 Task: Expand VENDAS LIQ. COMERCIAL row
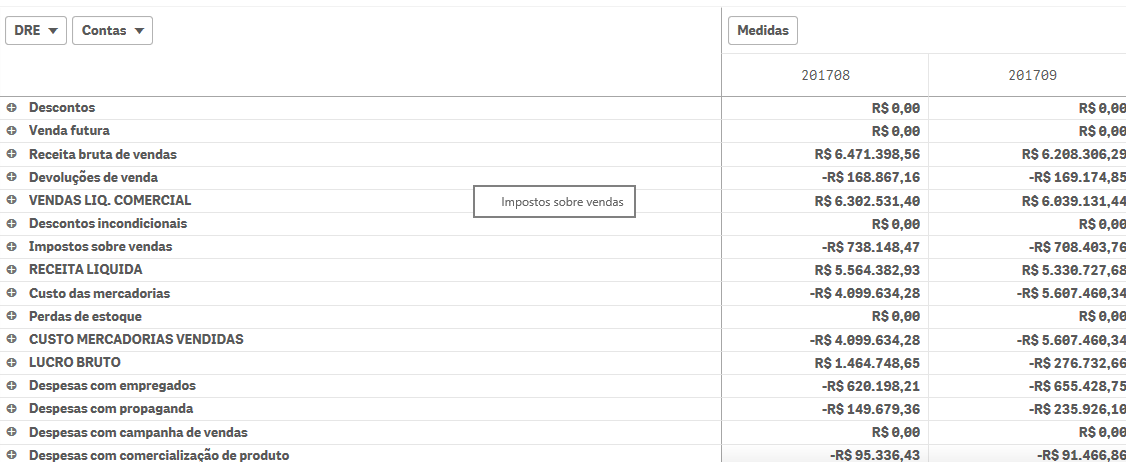(x=12, y=200)
